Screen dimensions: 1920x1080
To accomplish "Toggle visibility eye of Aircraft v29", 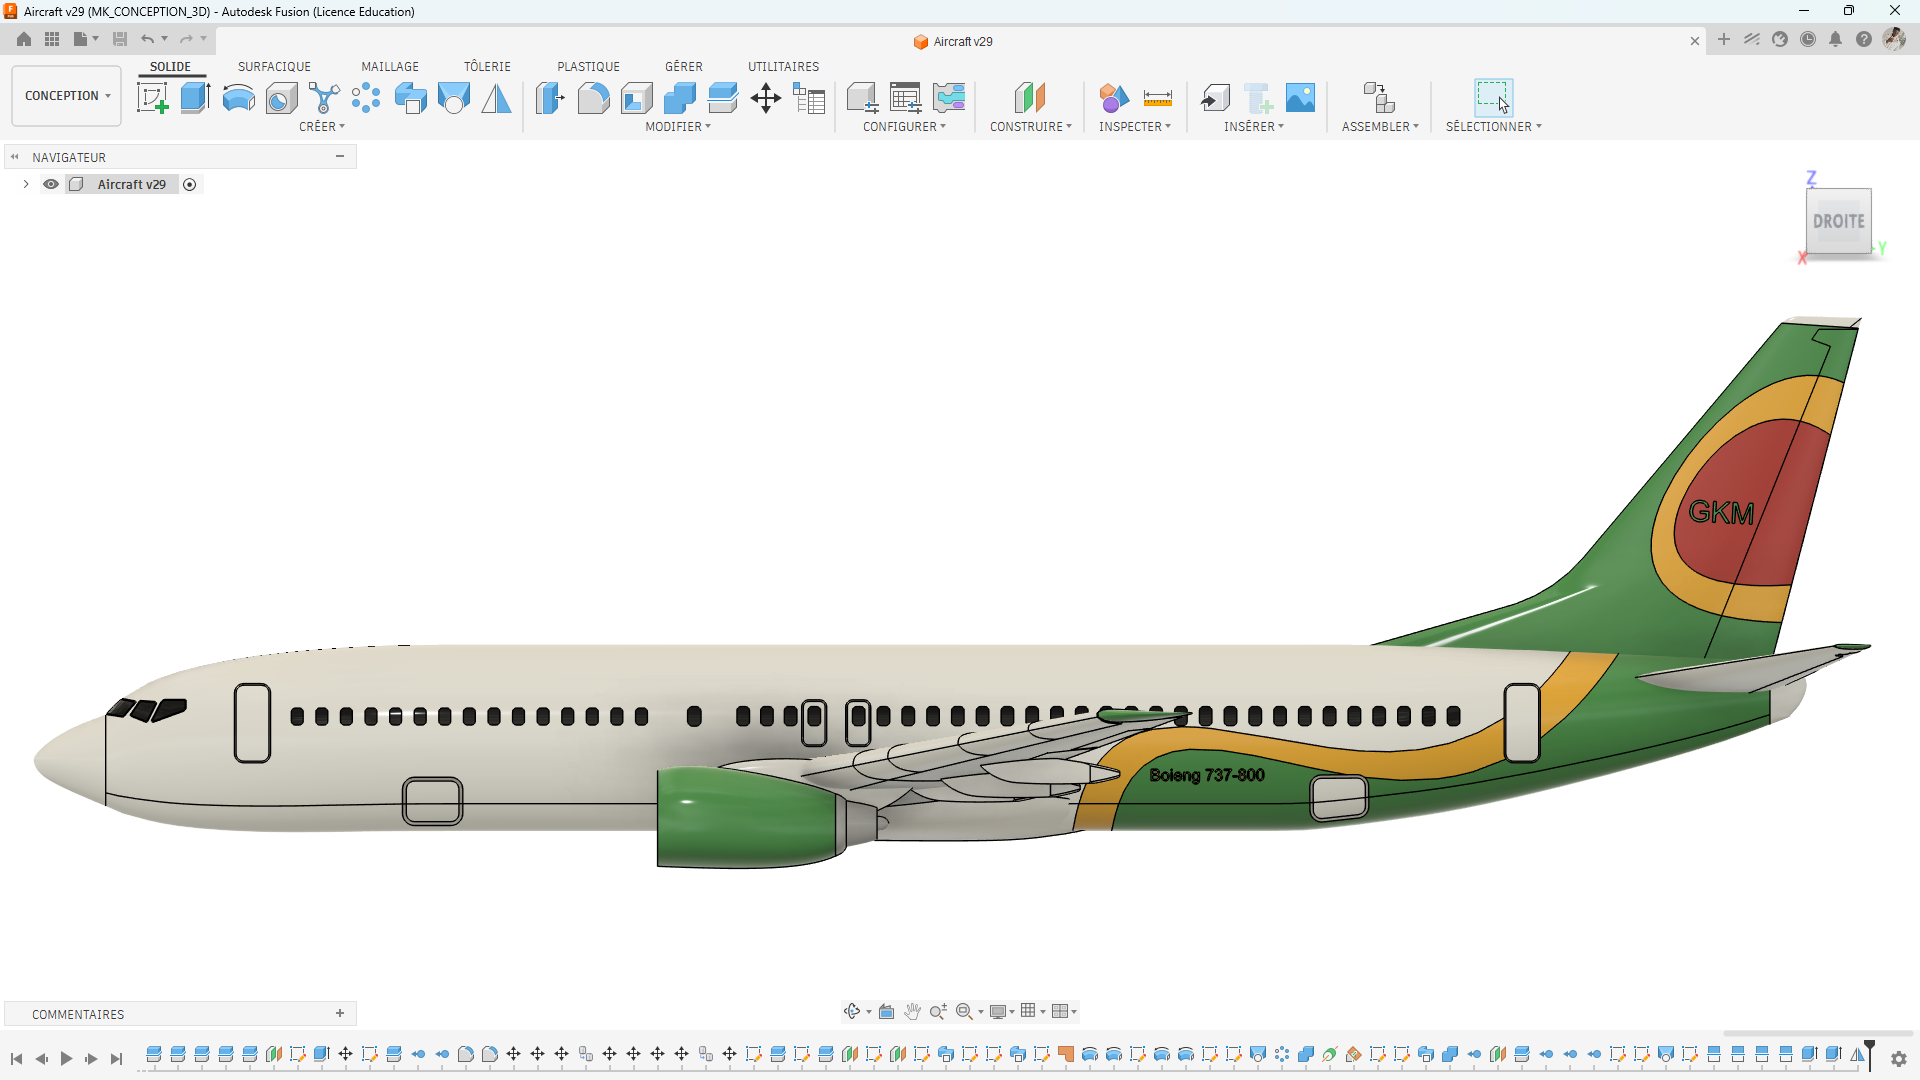I will pyautogui.click(x=51, y=184).
